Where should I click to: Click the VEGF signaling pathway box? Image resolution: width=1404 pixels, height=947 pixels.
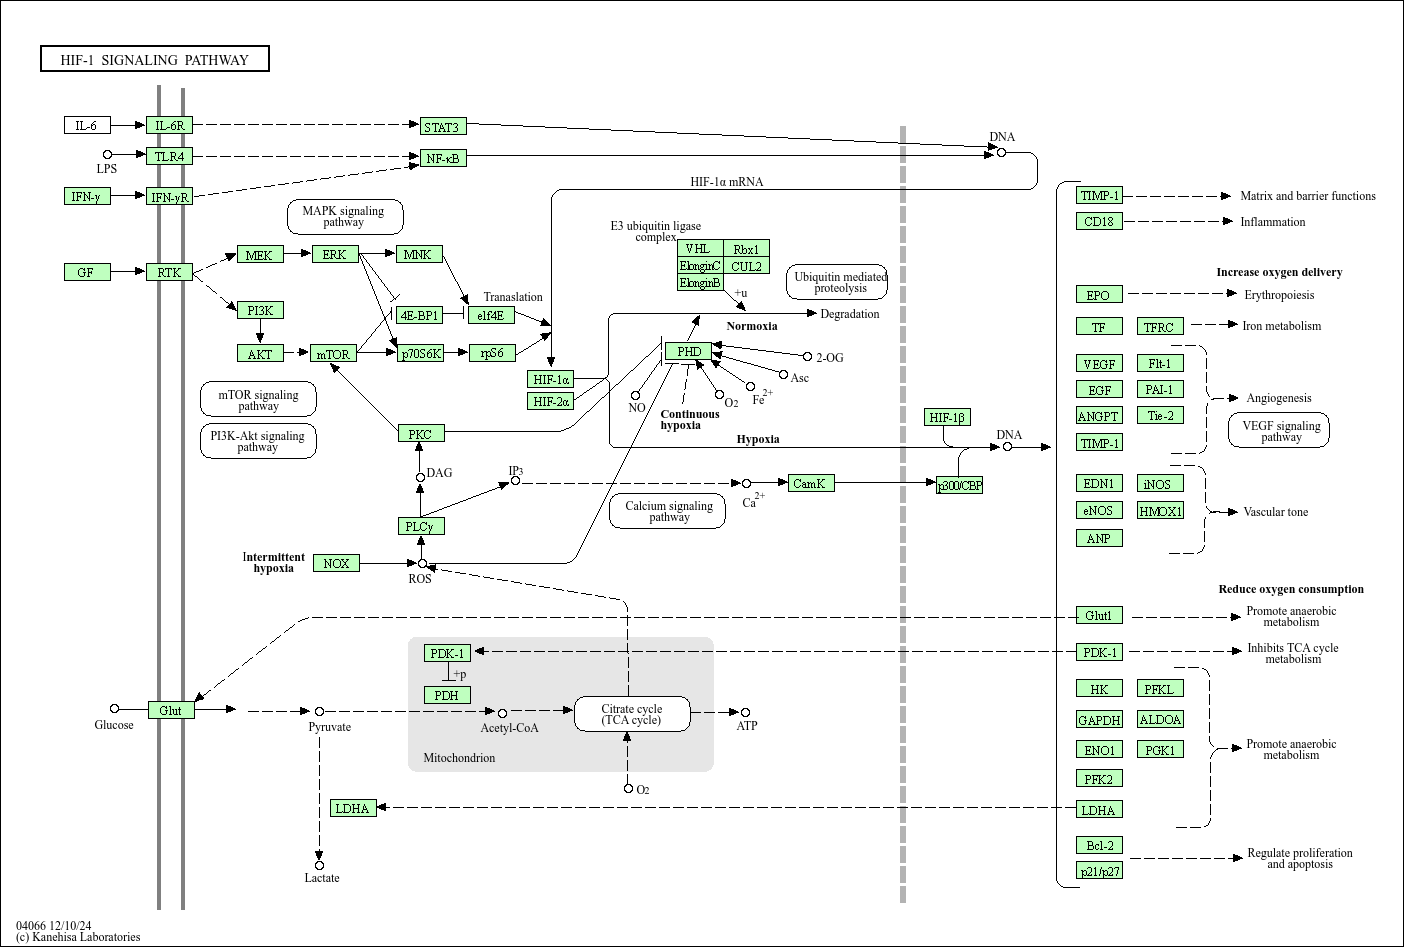pyautogui.click(x=1278, y=428)
